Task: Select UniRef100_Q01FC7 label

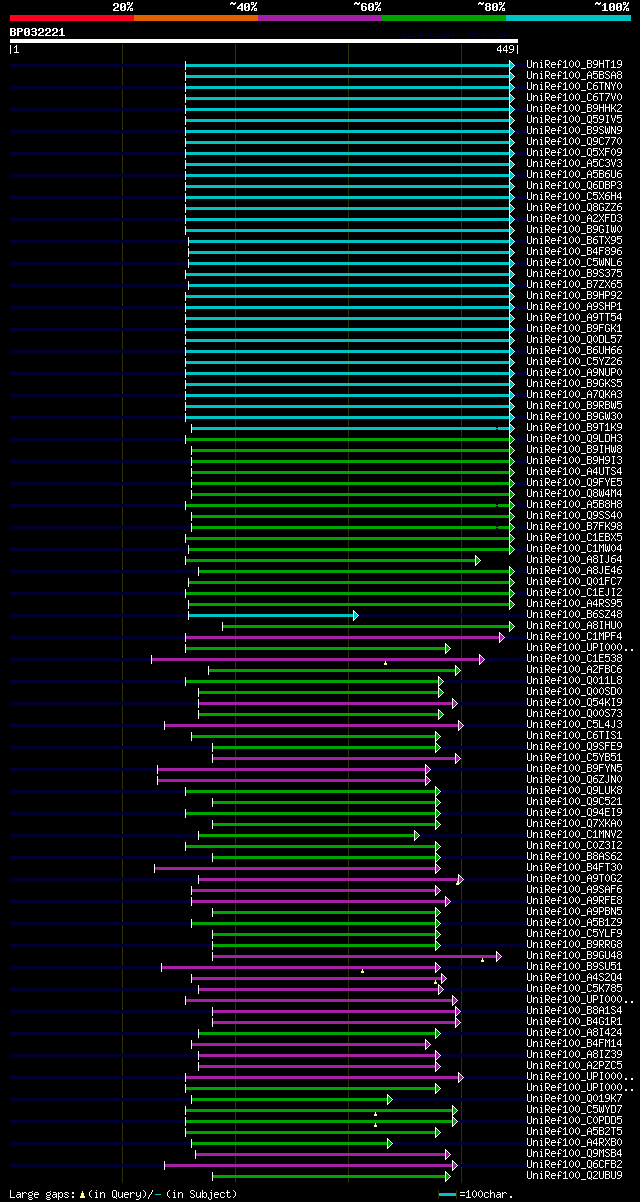Action: point(574,581)
